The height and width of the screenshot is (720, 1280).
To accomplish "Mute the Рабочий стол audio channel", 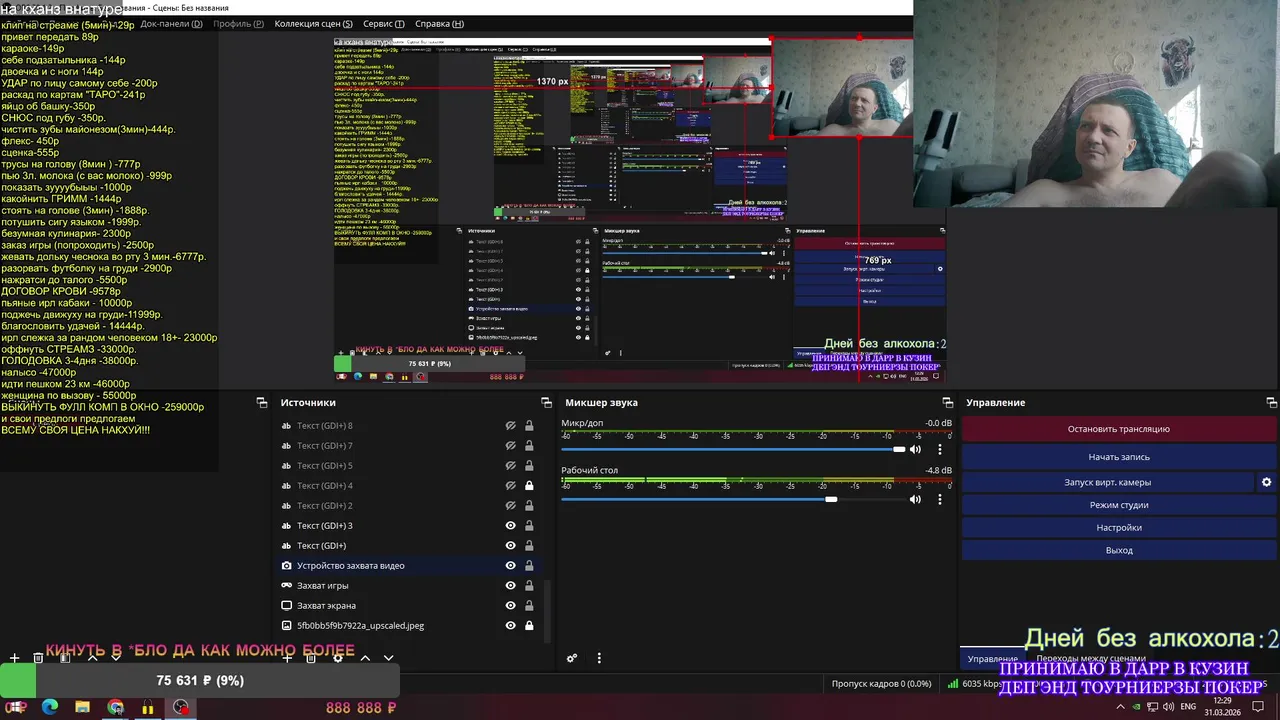I will click(915, 499).
